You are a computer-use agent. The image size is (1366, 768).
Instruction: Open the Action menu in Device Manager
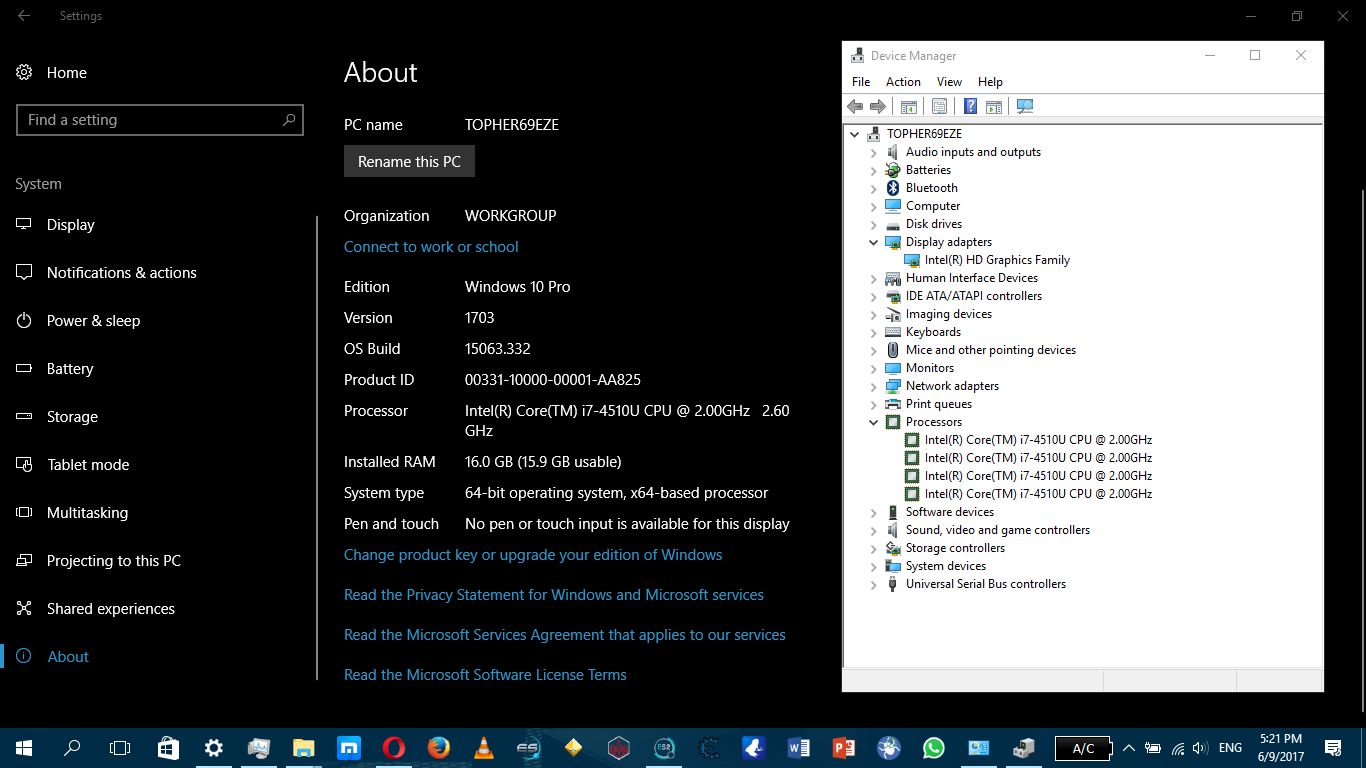[903, 82]
